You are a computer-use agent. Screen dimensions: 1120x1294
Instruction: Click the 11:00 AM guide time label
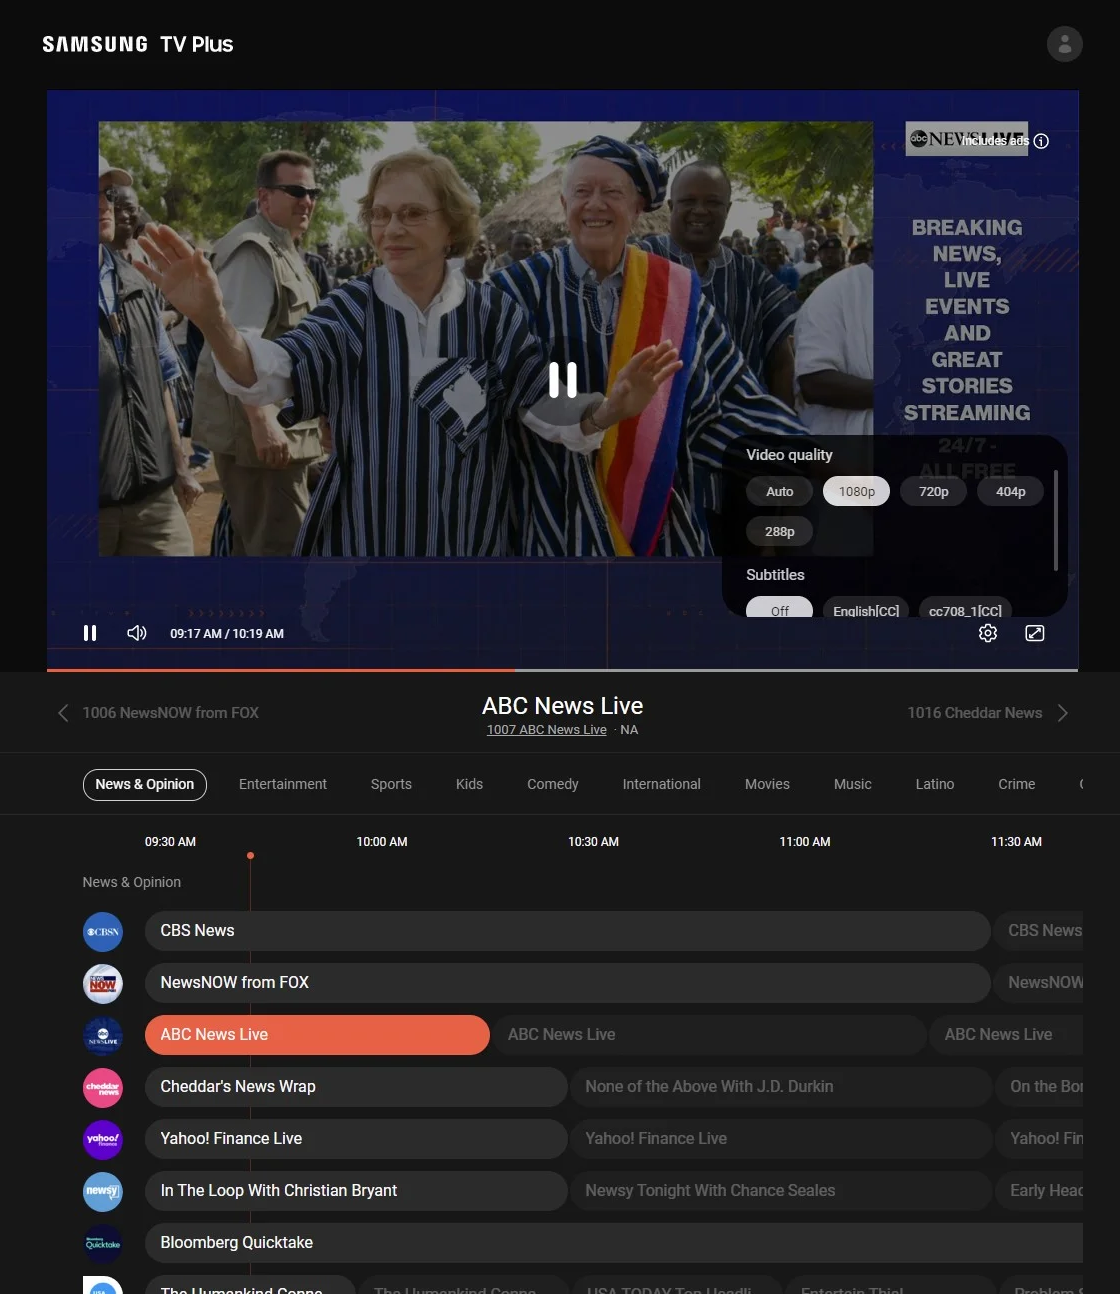pyautogui.click(x=805, y=842)
